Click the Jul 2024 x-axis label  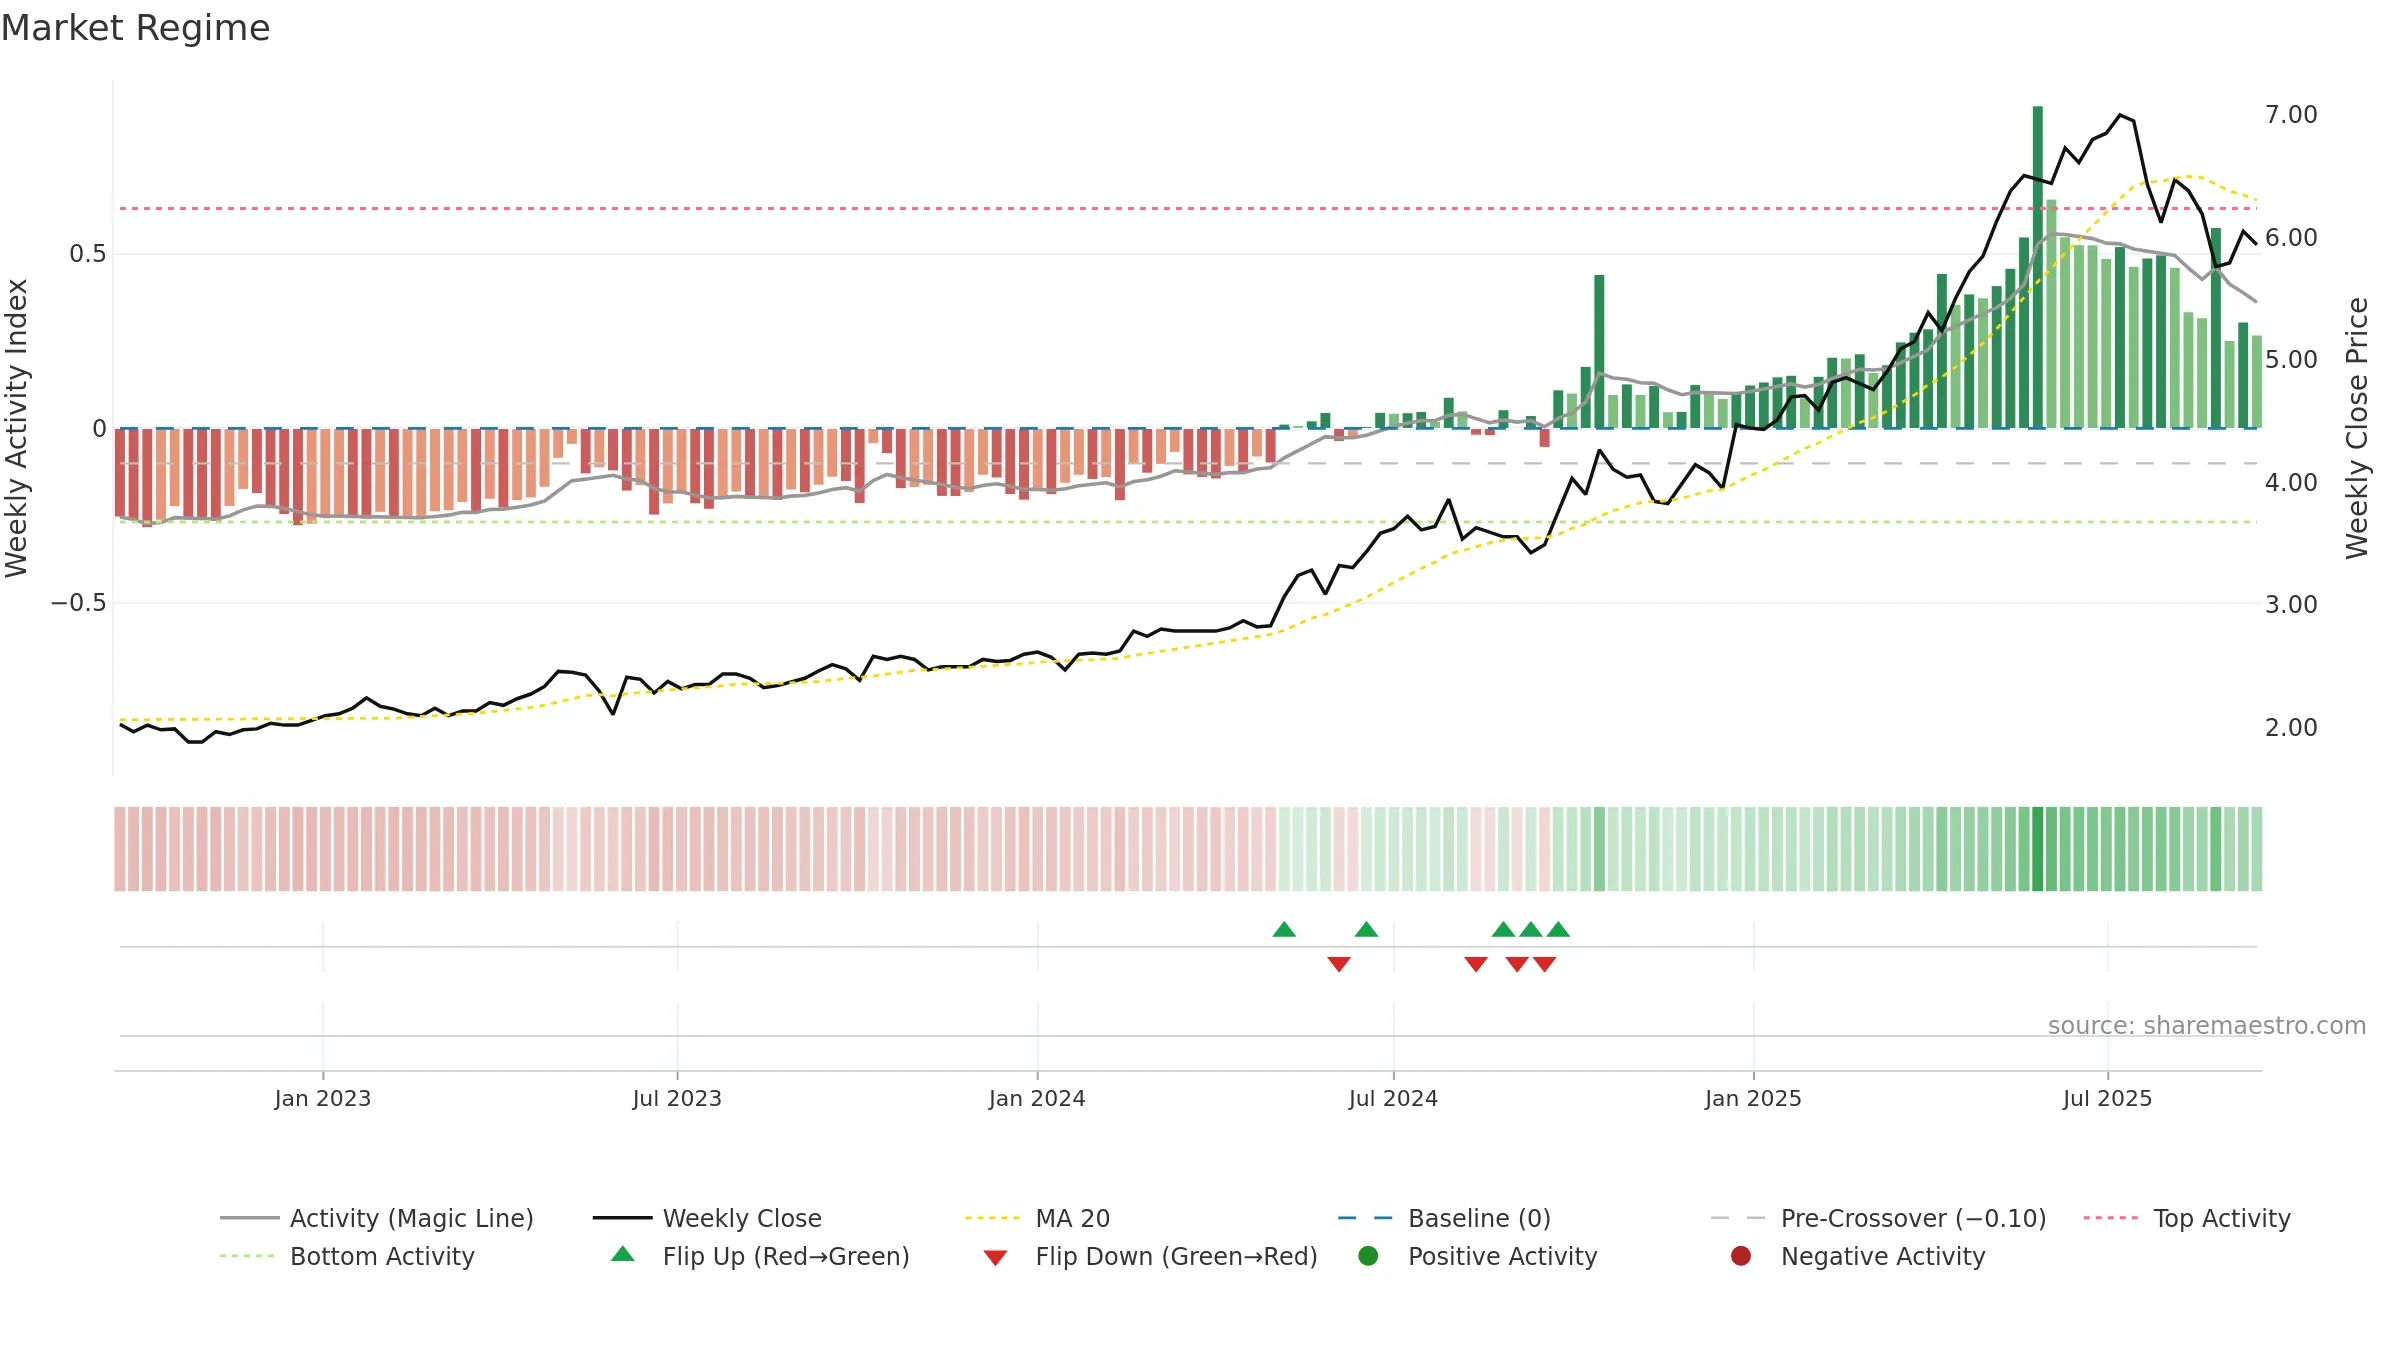click(x=1393, y=1098)
